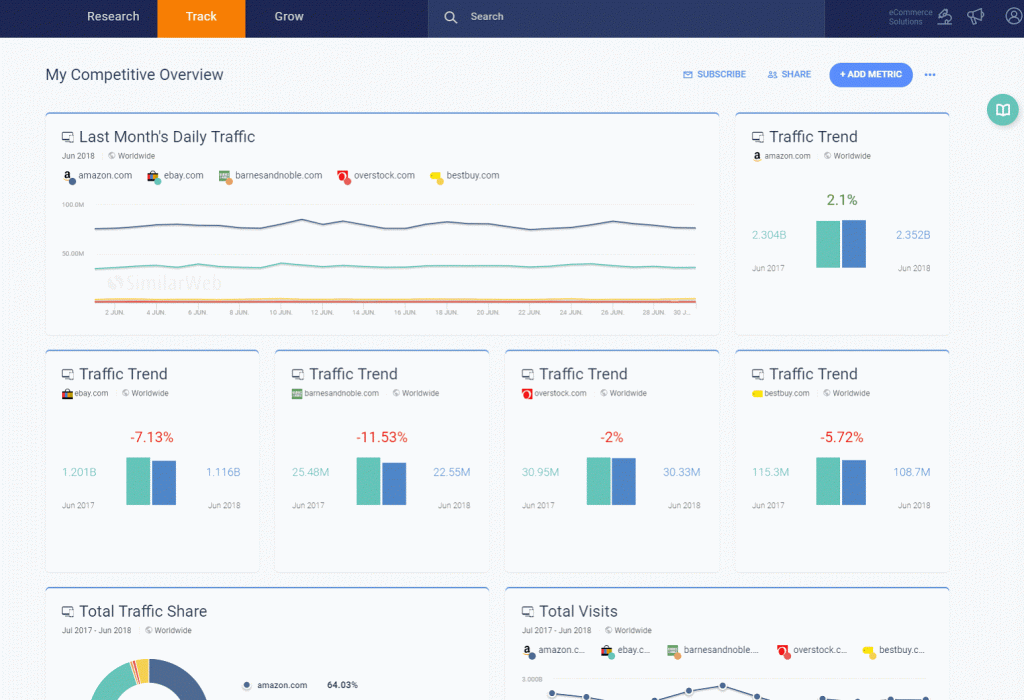
Task: Click the three-dot more options icon
Action: tap(930, 75)
